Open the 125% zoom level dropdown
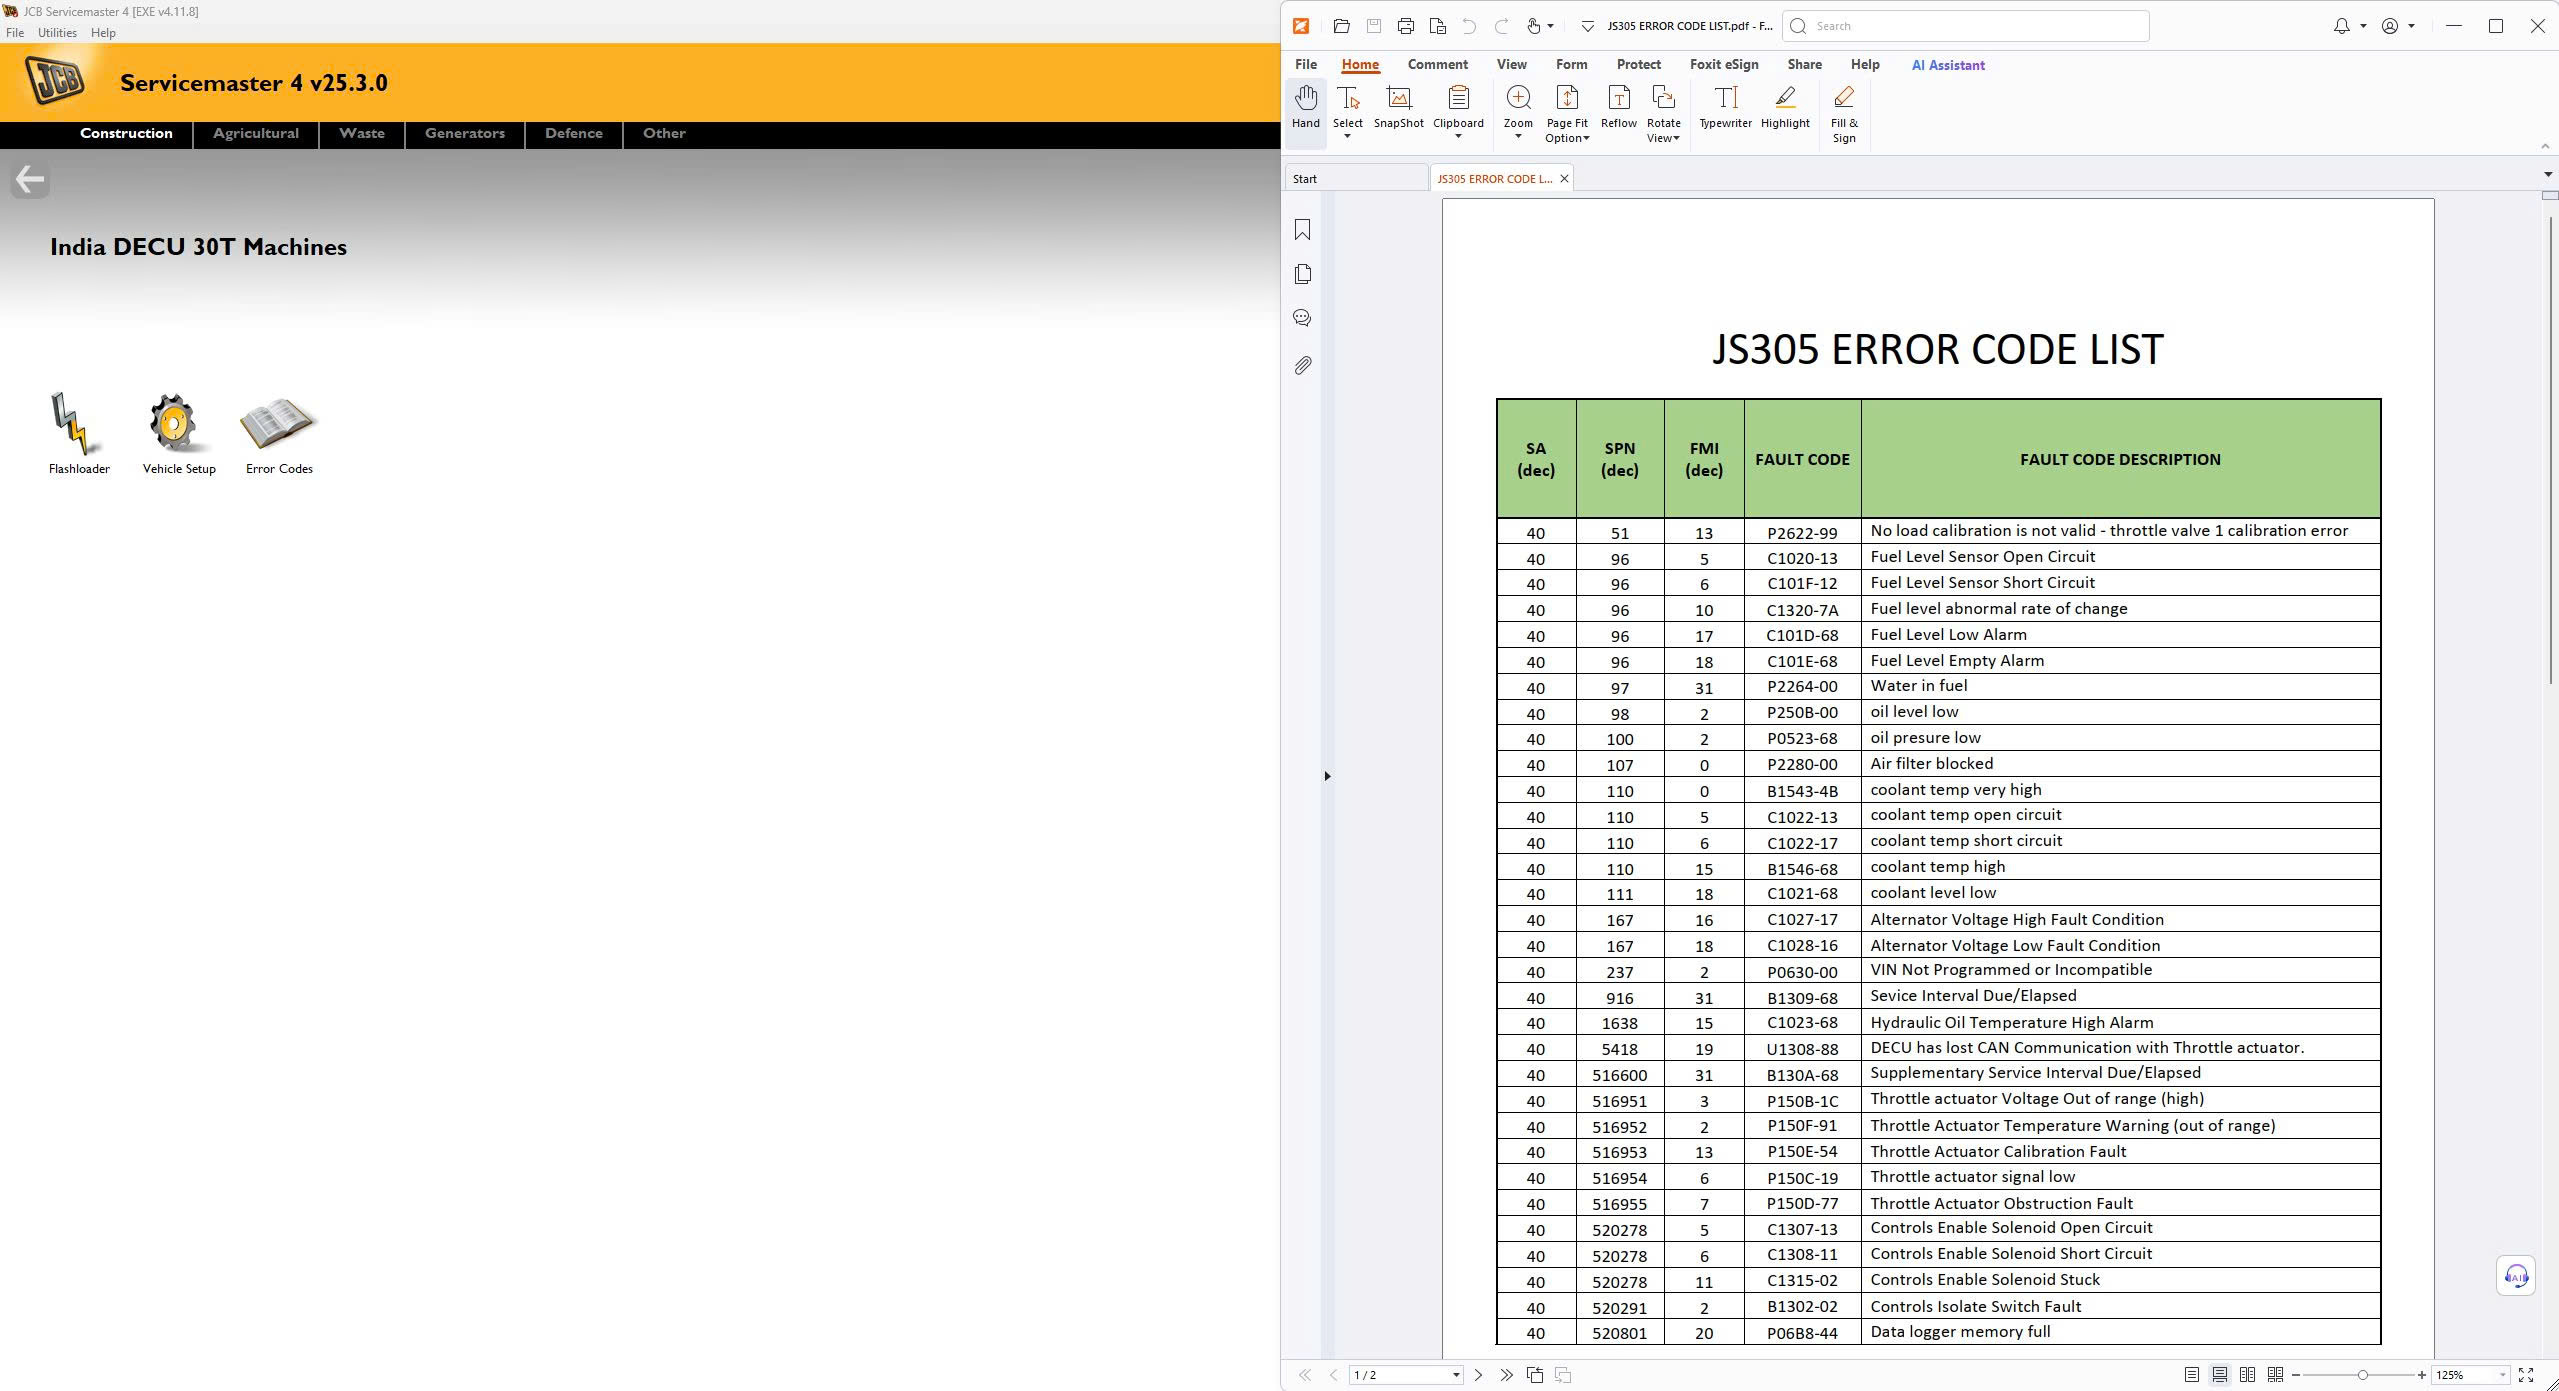 tap(2502, 1375)
